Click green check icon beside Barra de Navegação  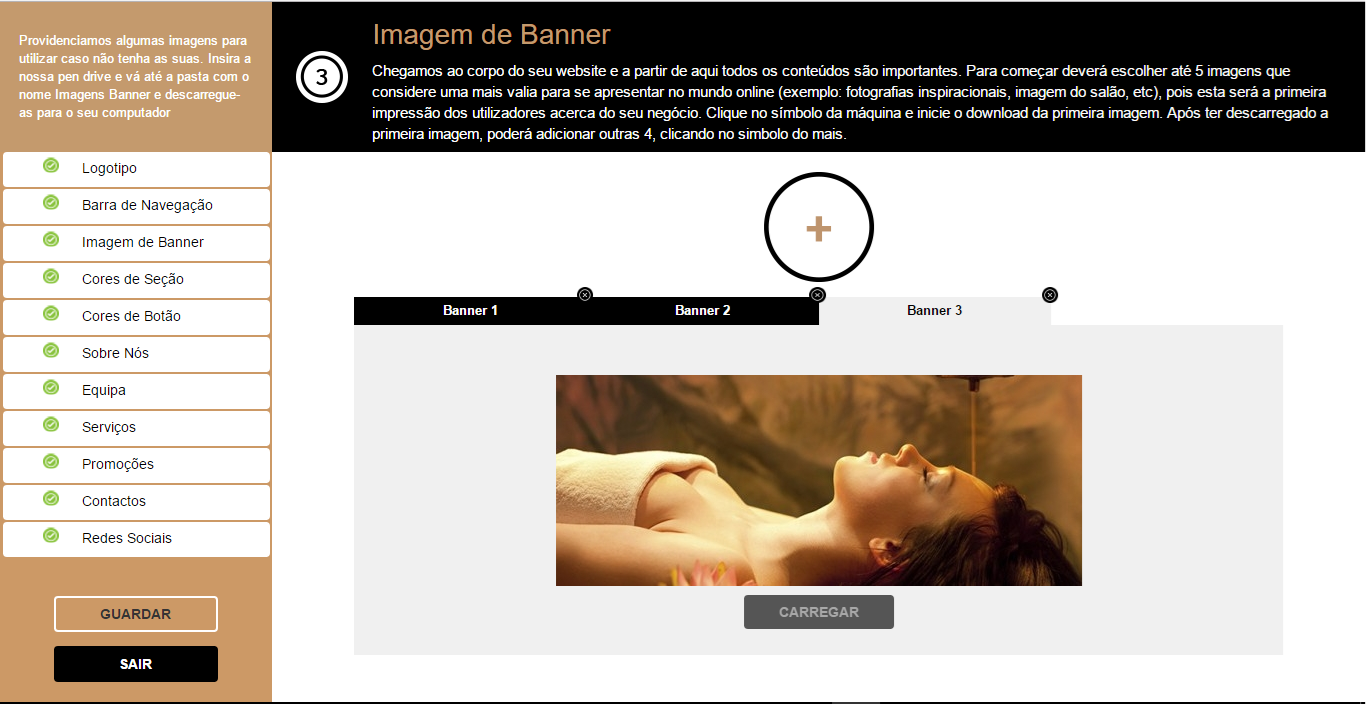pyautogui.click(x=51, y=203)
